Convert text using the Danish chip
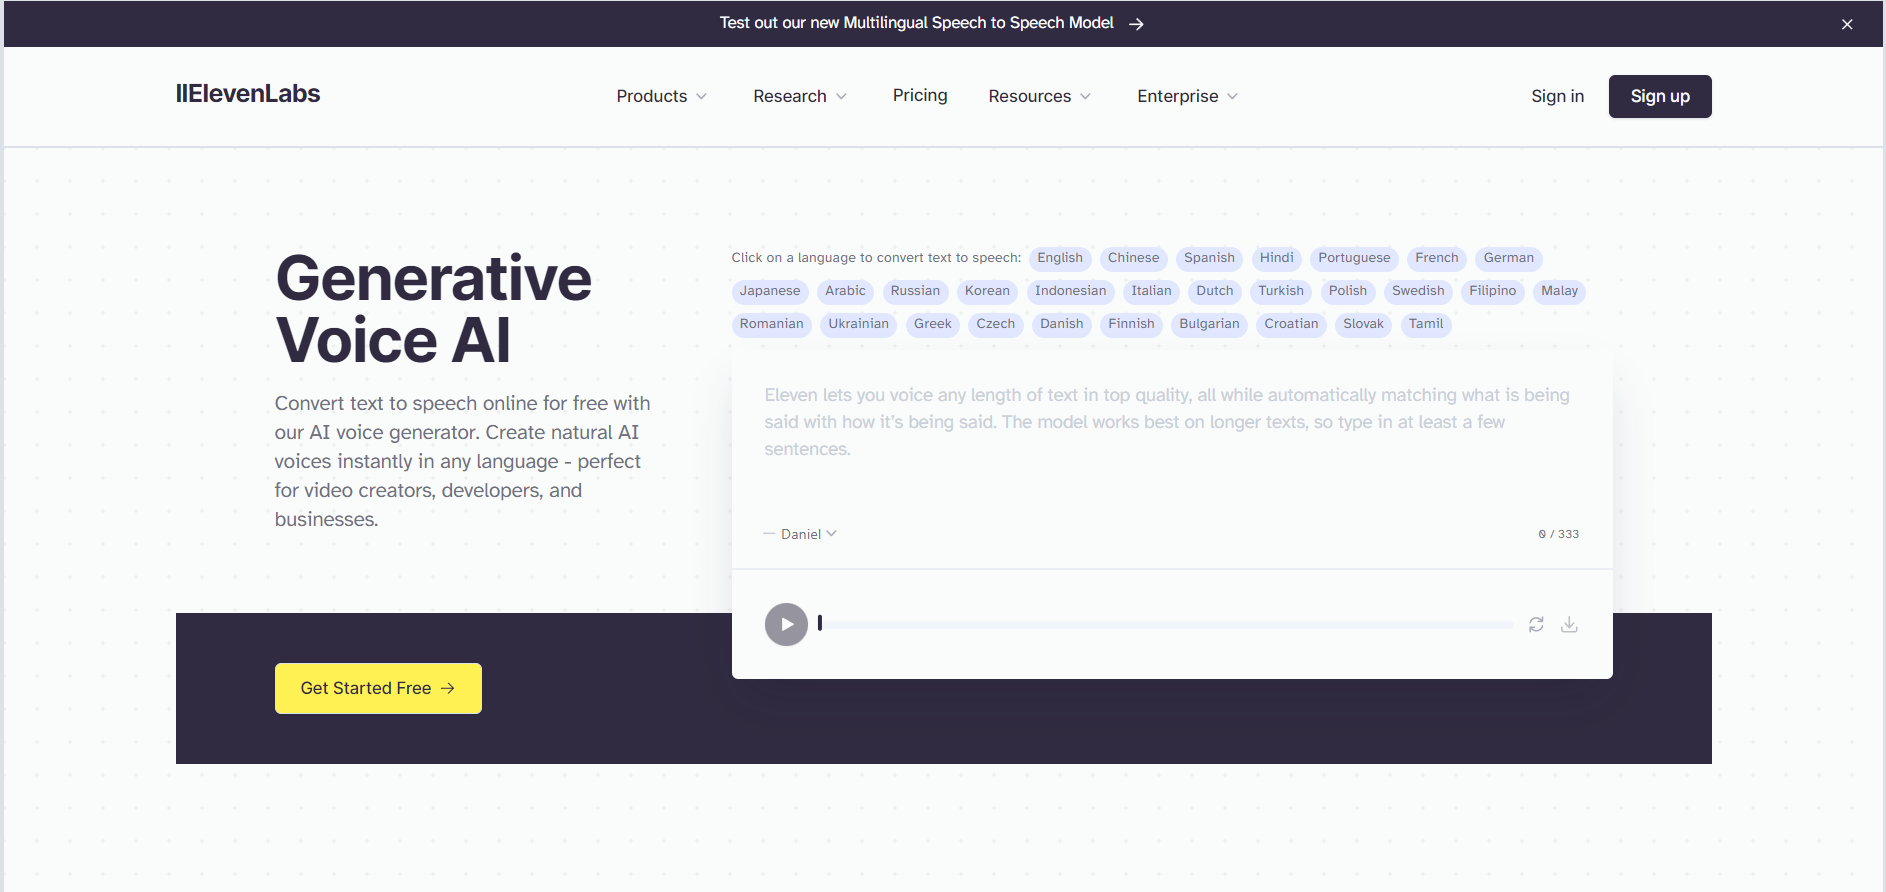Screen dimensions: 1886x892 (1061, 324)
